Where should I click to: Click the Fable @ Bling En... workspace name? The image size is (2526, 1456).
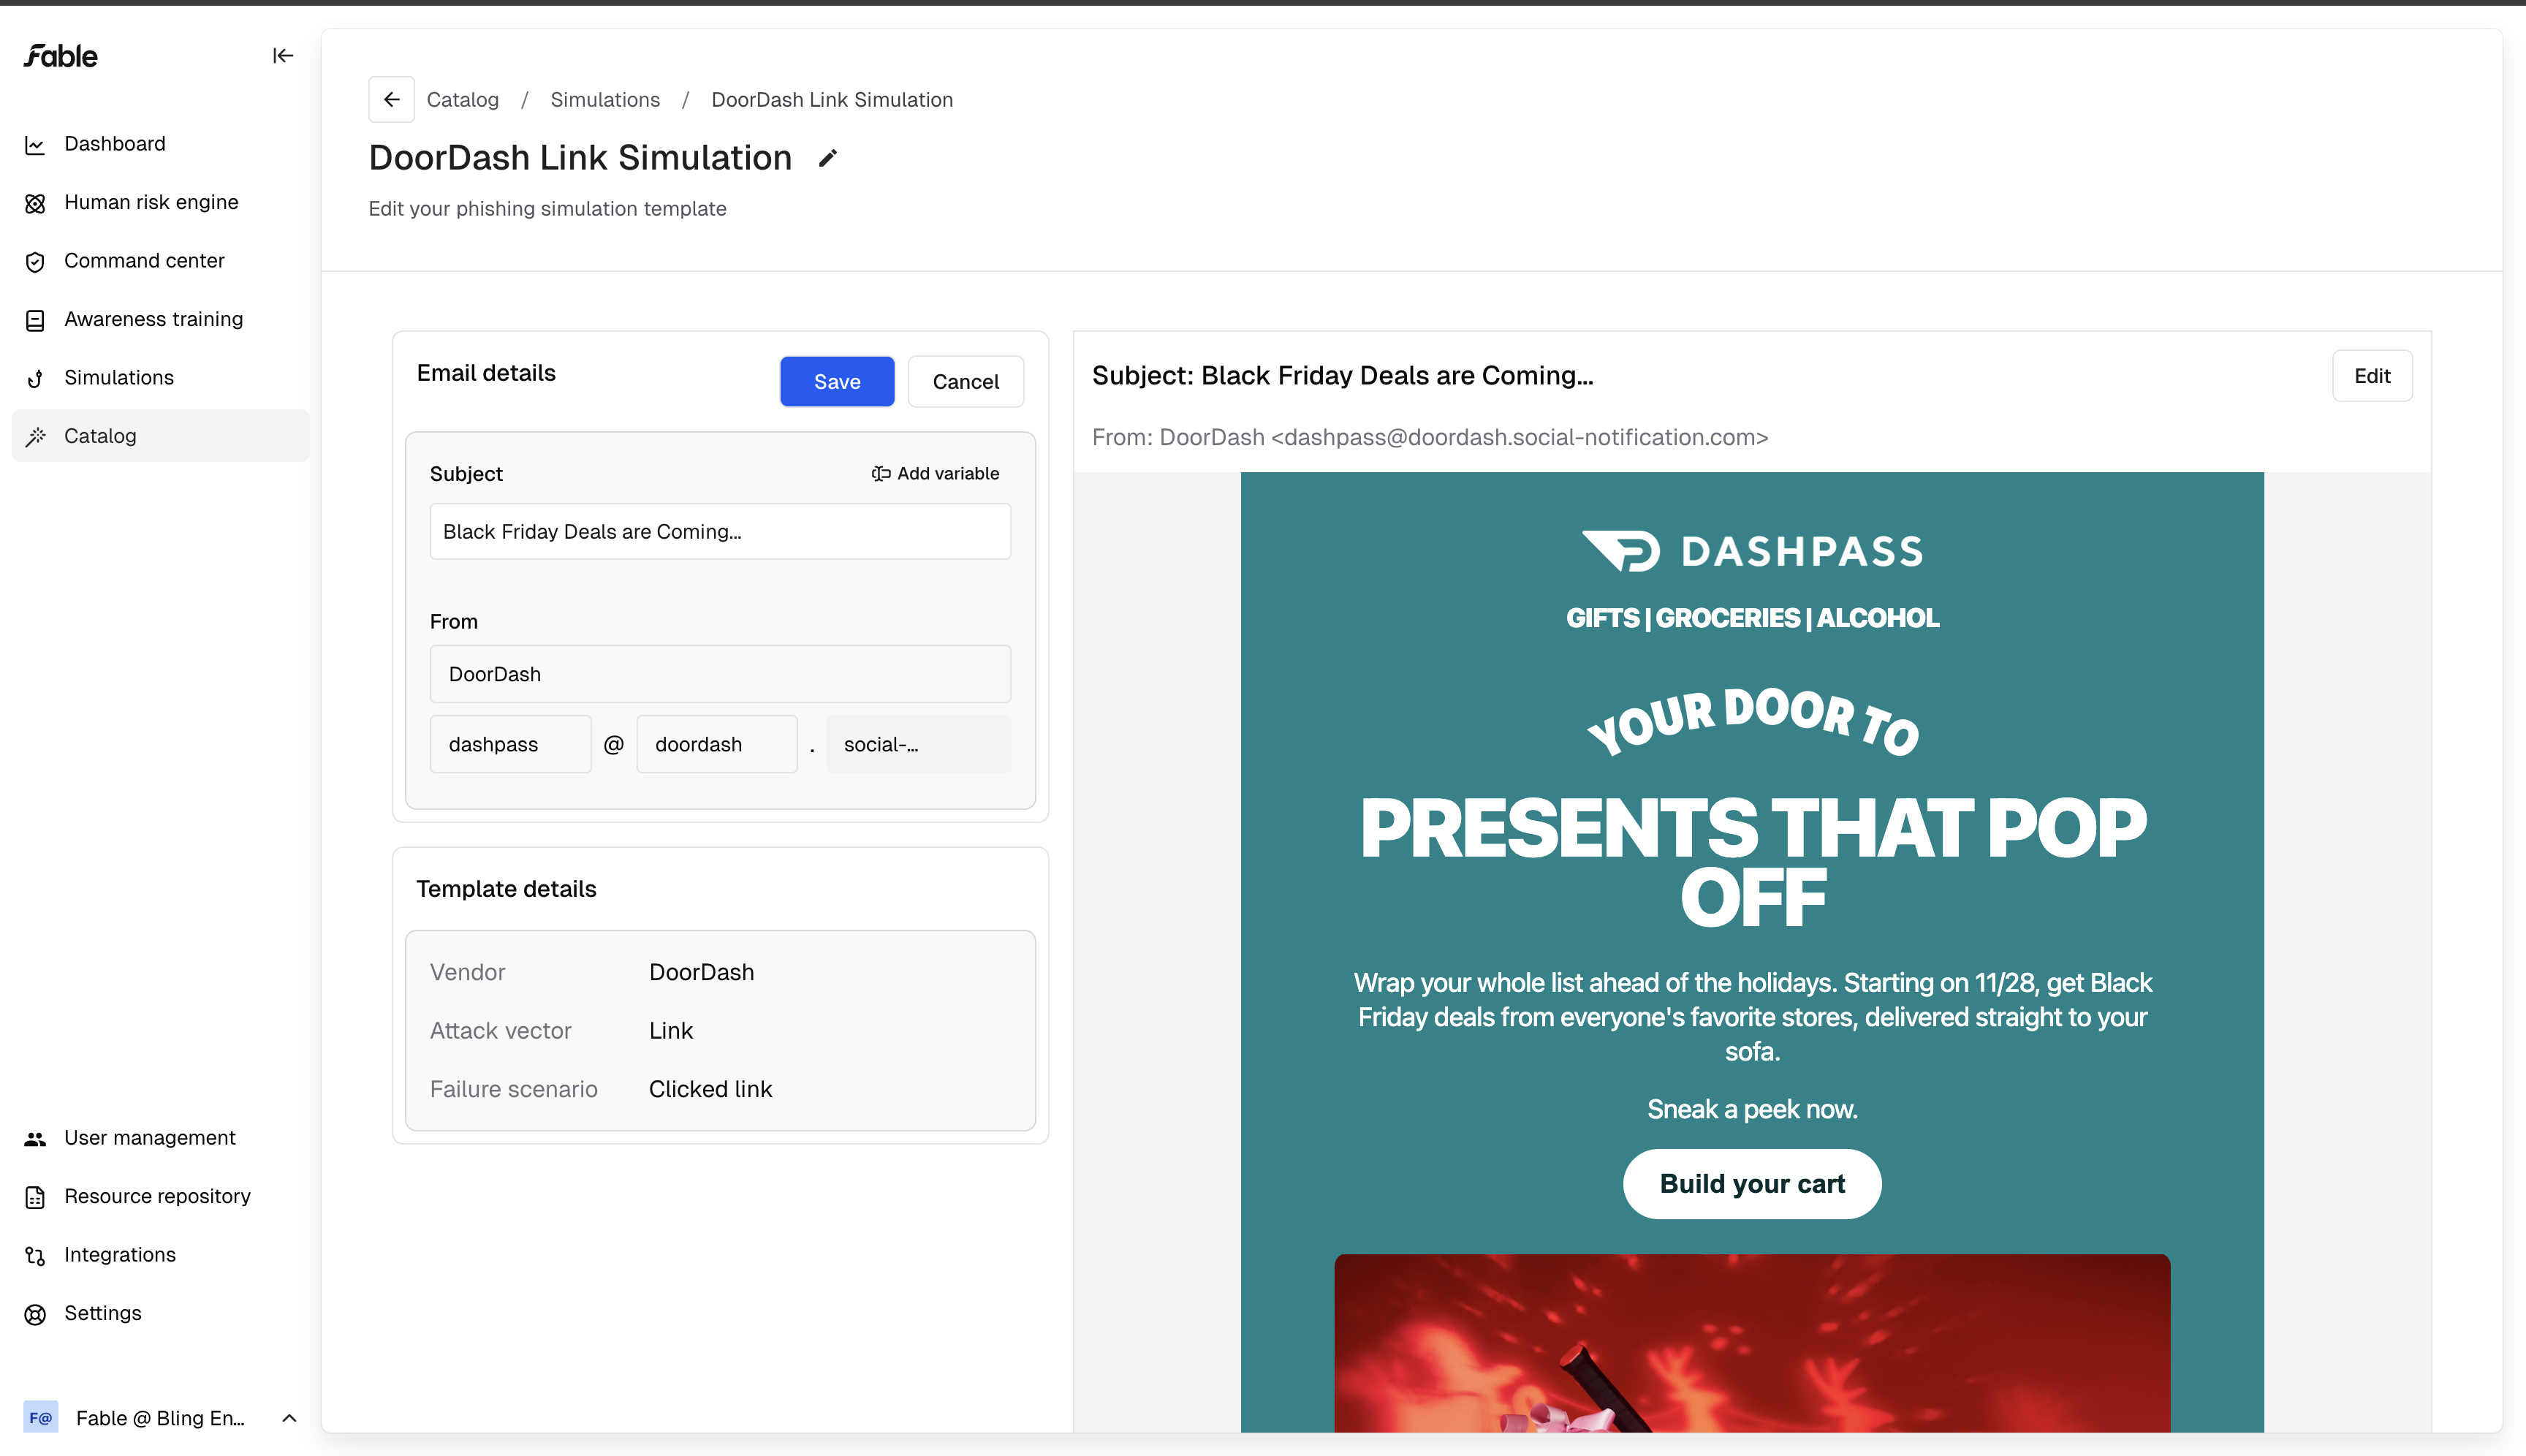[x=160, y=1418]
